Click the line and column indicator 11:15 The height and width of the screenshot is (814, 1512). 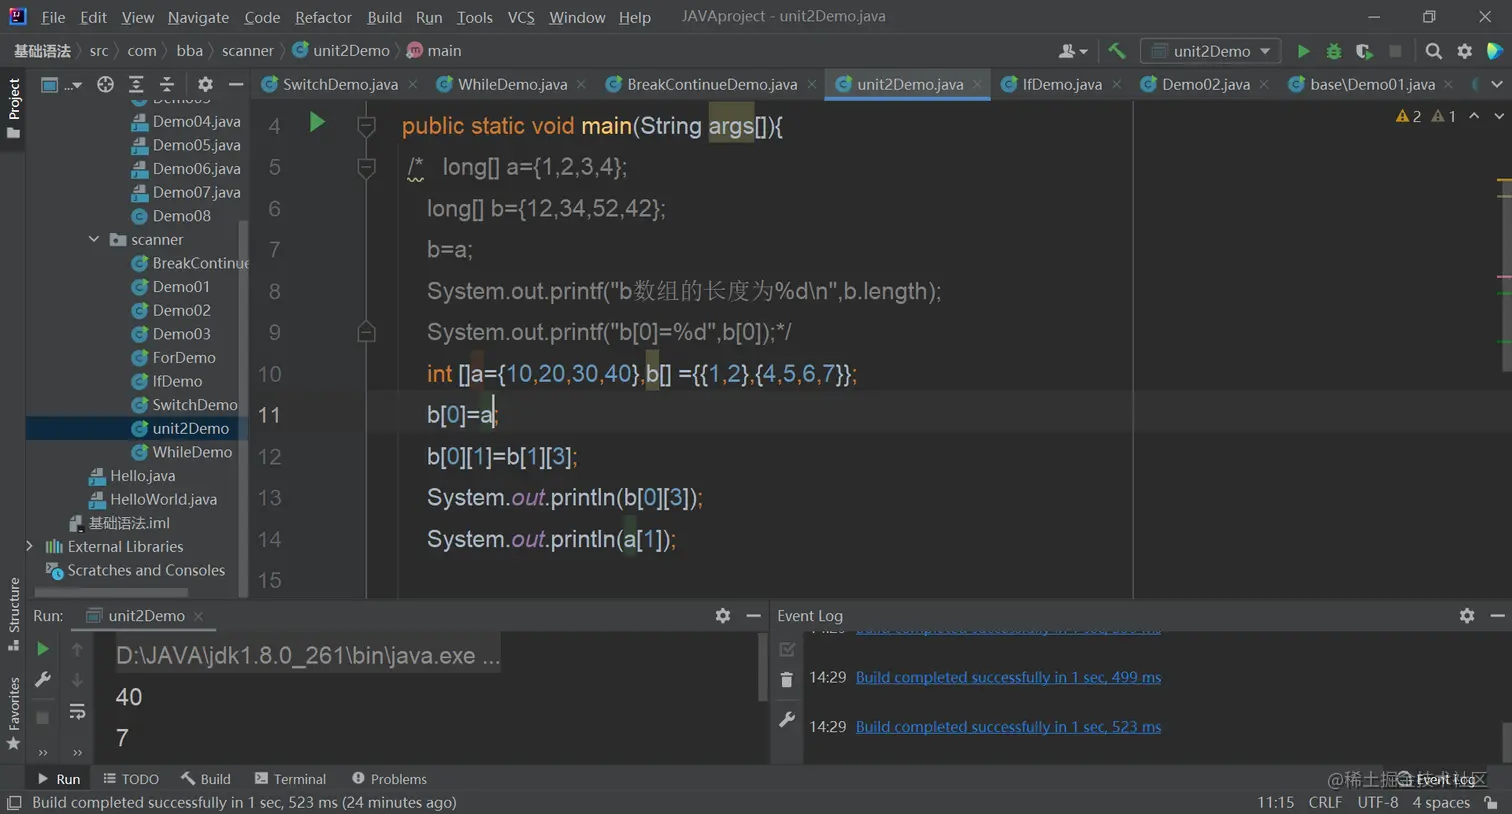click(1275, 803)
